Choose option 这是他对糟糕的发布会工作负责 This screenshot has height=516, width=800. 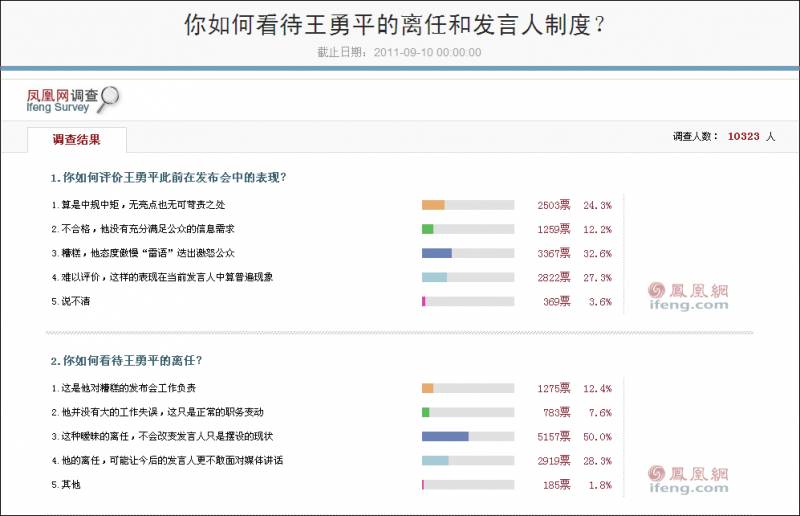[123, 388]
